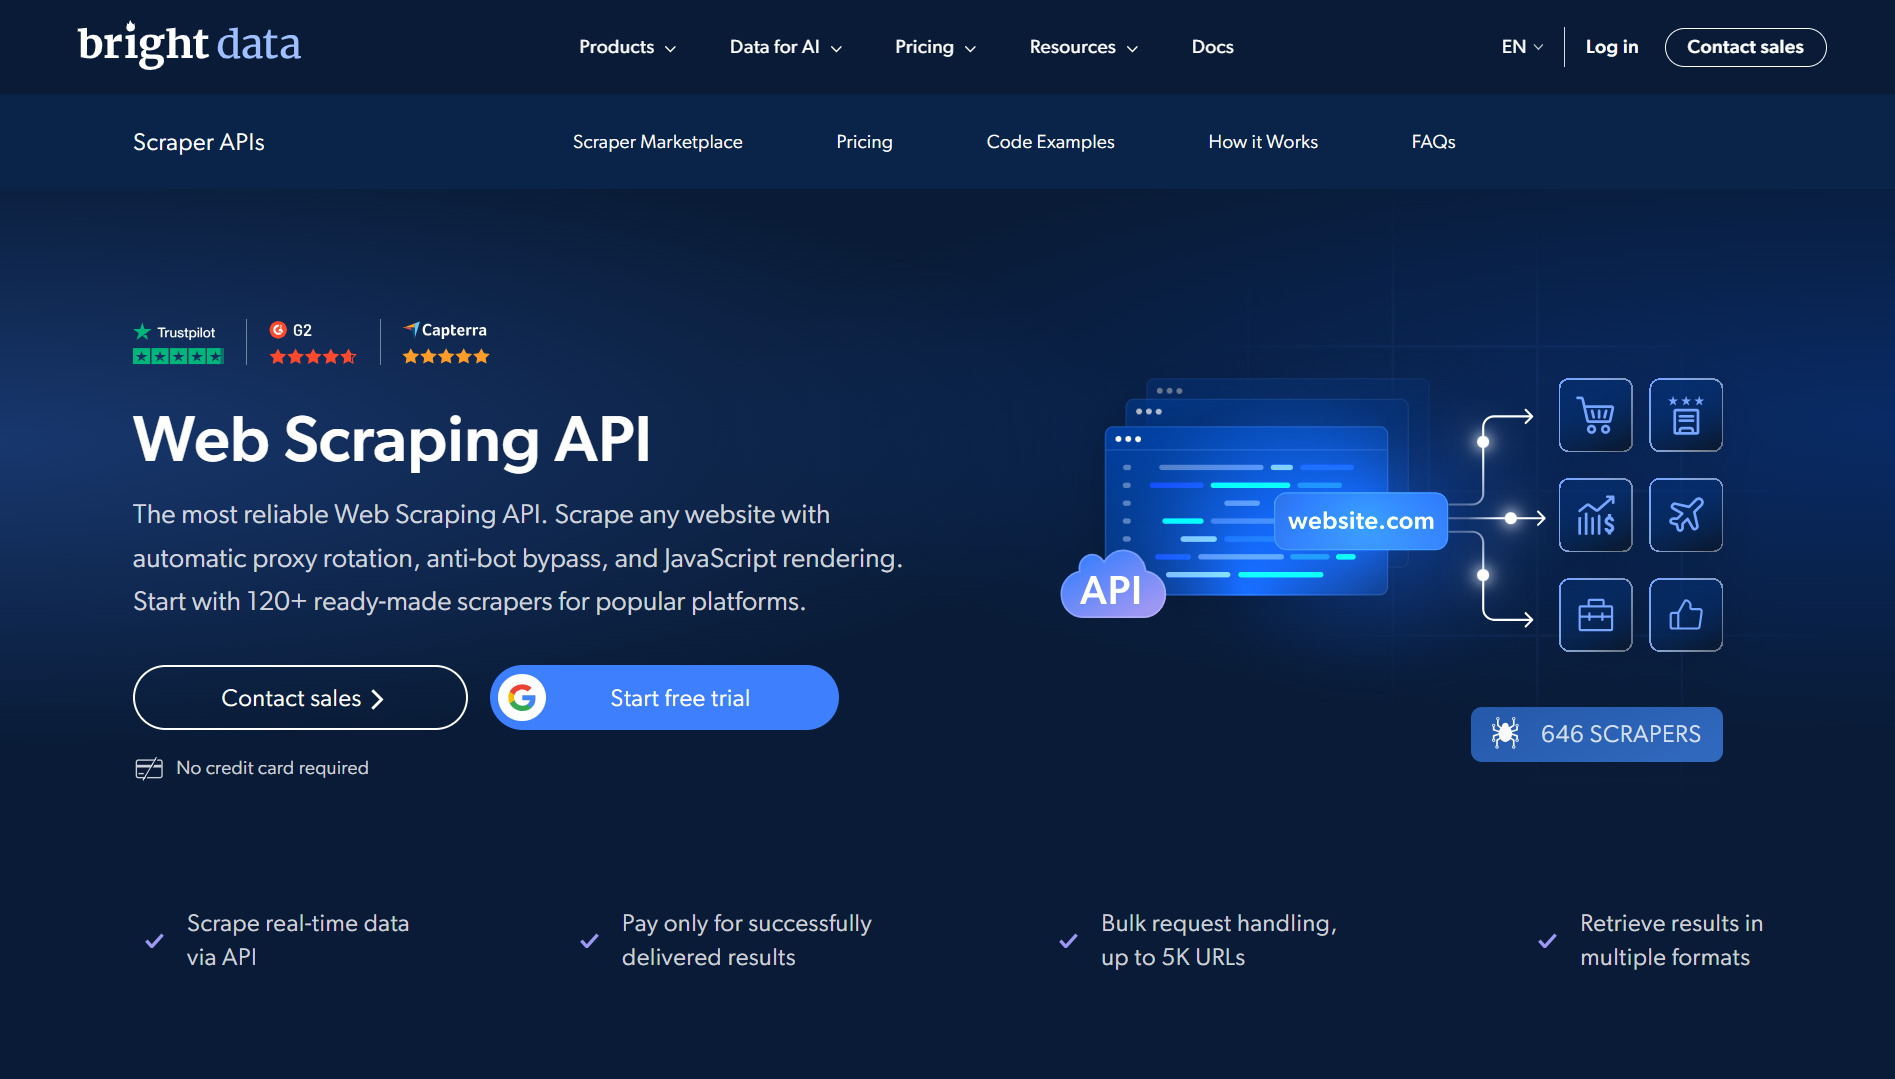Select the financial chart scraper icon
Viewport: 1895px width, 1079px height.
pyautogui.click(x=1595, y=515)
